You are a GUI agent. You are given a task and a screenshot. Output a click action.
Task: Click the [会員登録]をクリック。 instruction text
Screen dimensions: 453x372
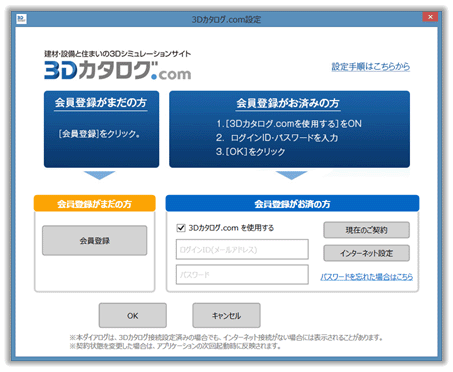tap(99, 134)
